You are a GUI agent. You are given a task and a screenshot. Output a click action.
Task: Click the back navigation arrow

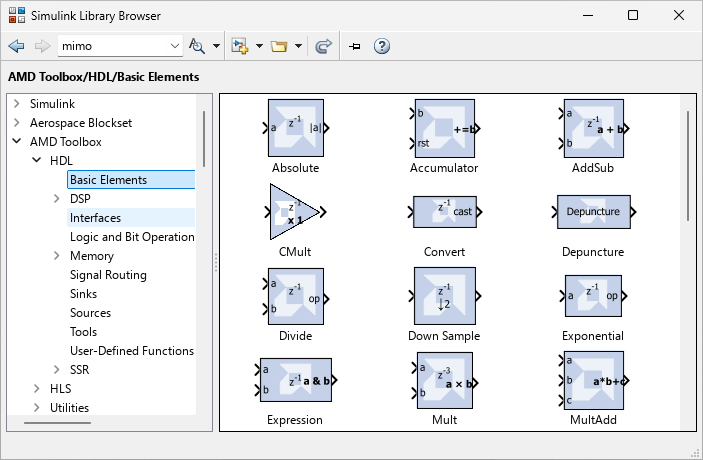tap(16, 46)
